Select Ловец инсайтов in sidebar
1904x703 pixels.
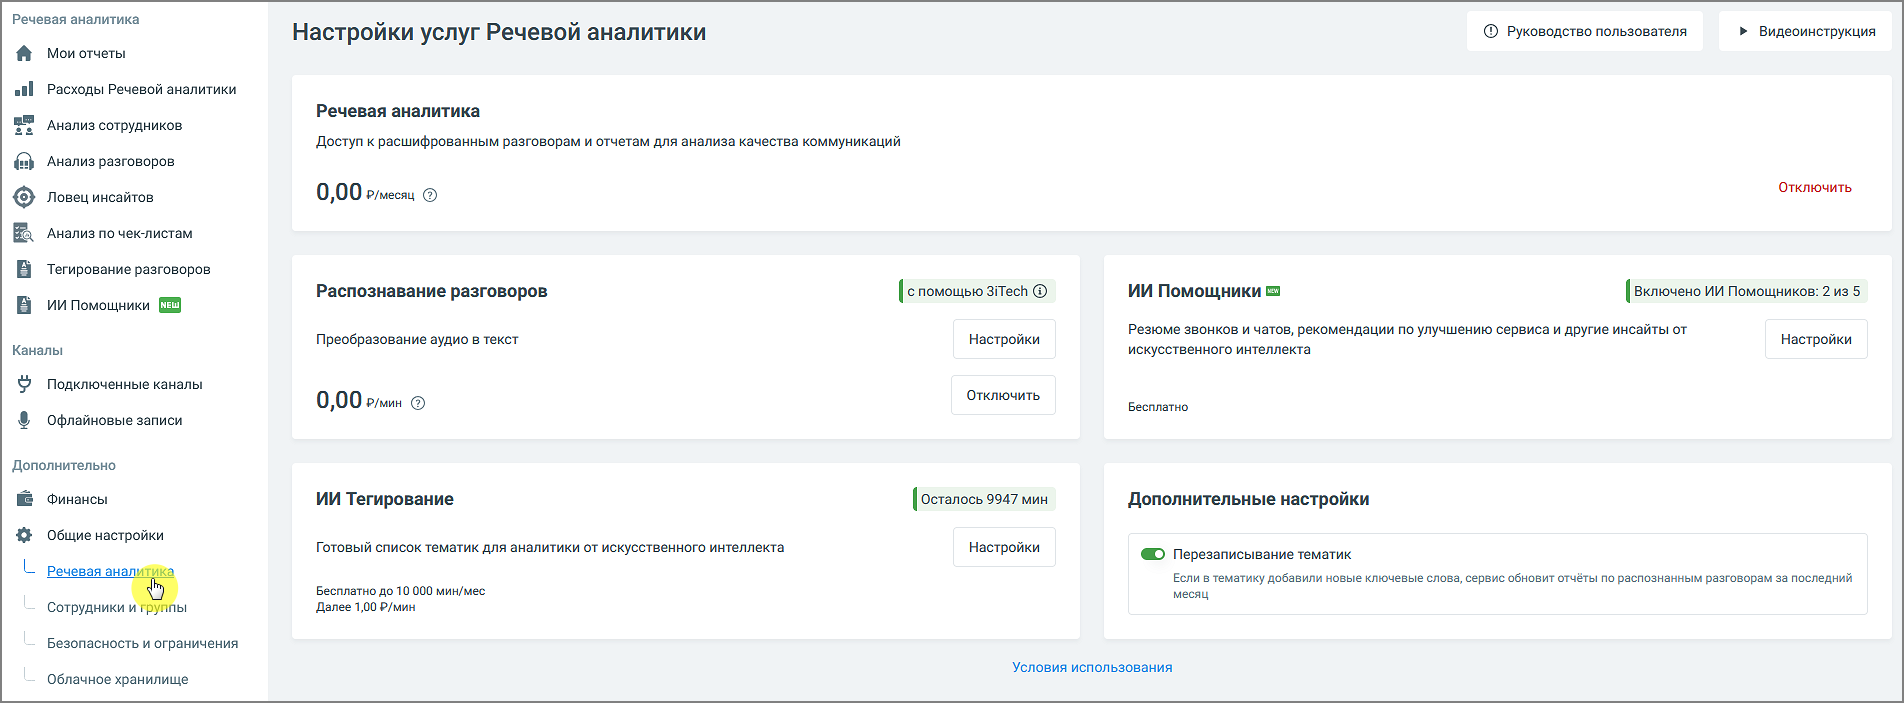(100, 197)
